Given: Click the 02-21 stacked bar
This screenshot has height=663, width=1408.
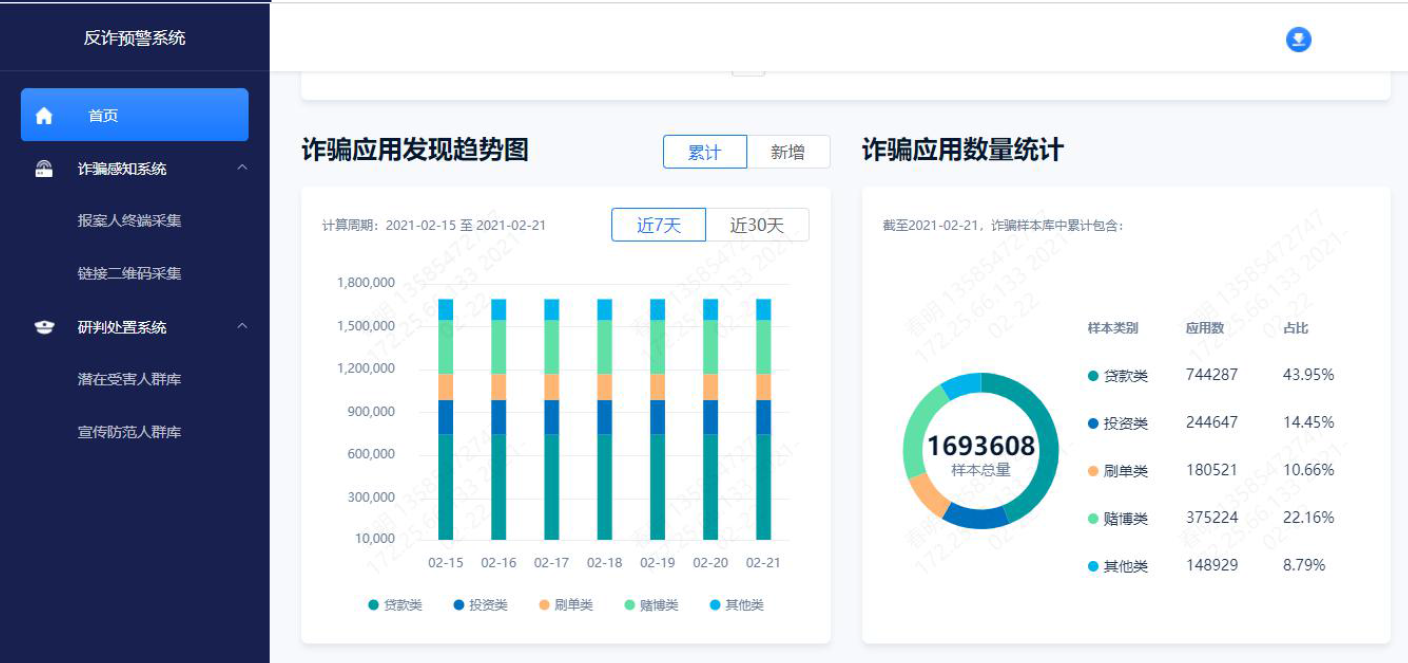Looking at the screenshot, I should coord(764,419).
